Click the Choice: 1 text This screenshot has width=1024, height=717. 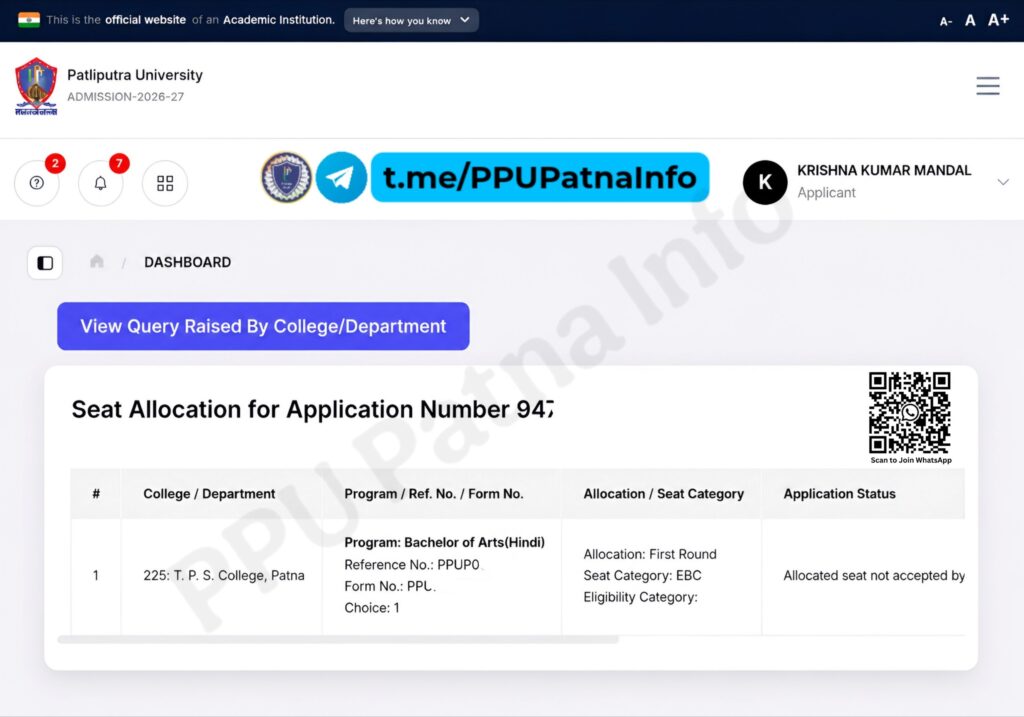372,607
